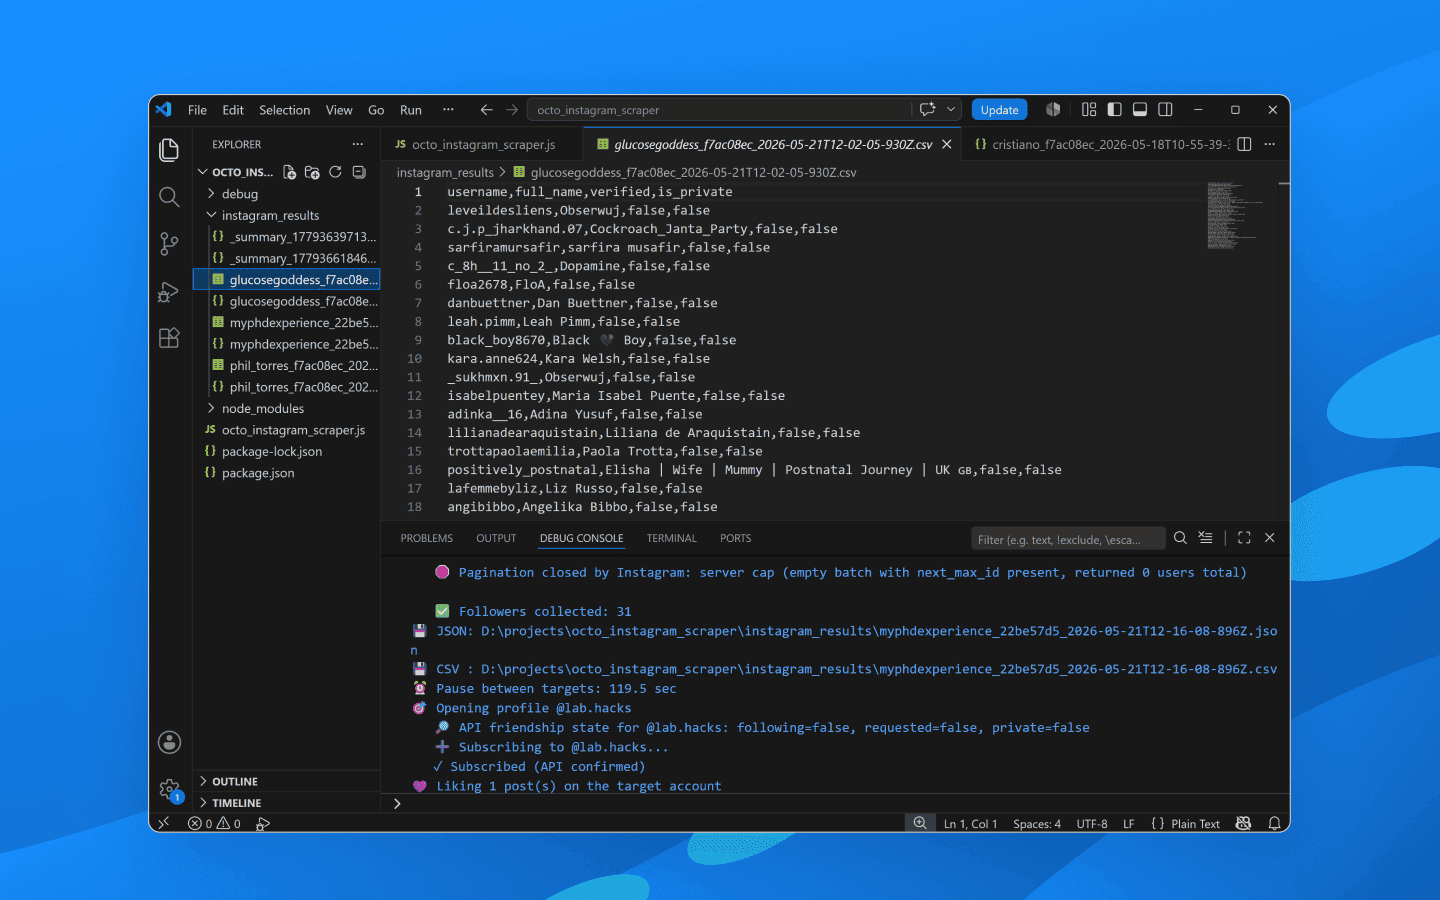Viewport: 1440px width, 900px height.
Task: Click the New File icon in Explorer
Action: pyautogui.click(x=289, y=172)
